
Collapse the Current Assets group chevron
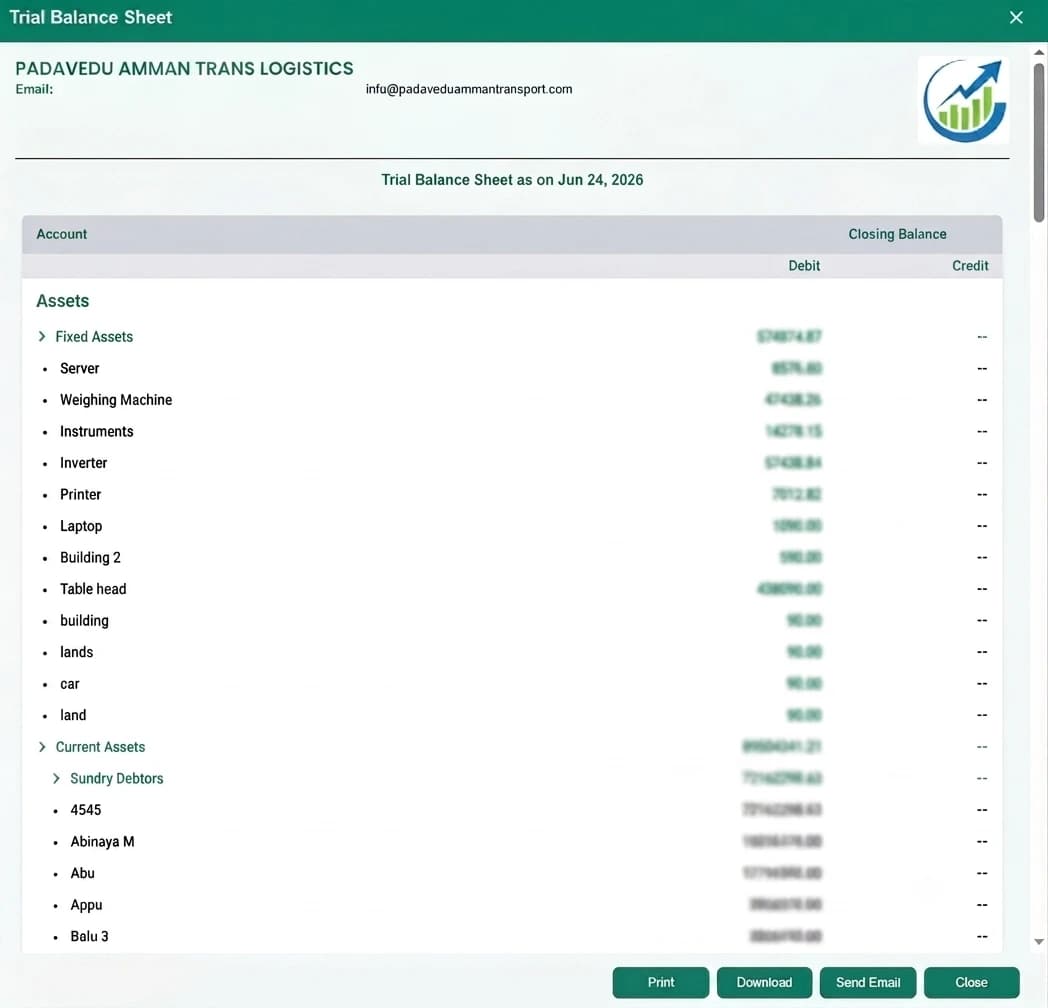point(42,747)
